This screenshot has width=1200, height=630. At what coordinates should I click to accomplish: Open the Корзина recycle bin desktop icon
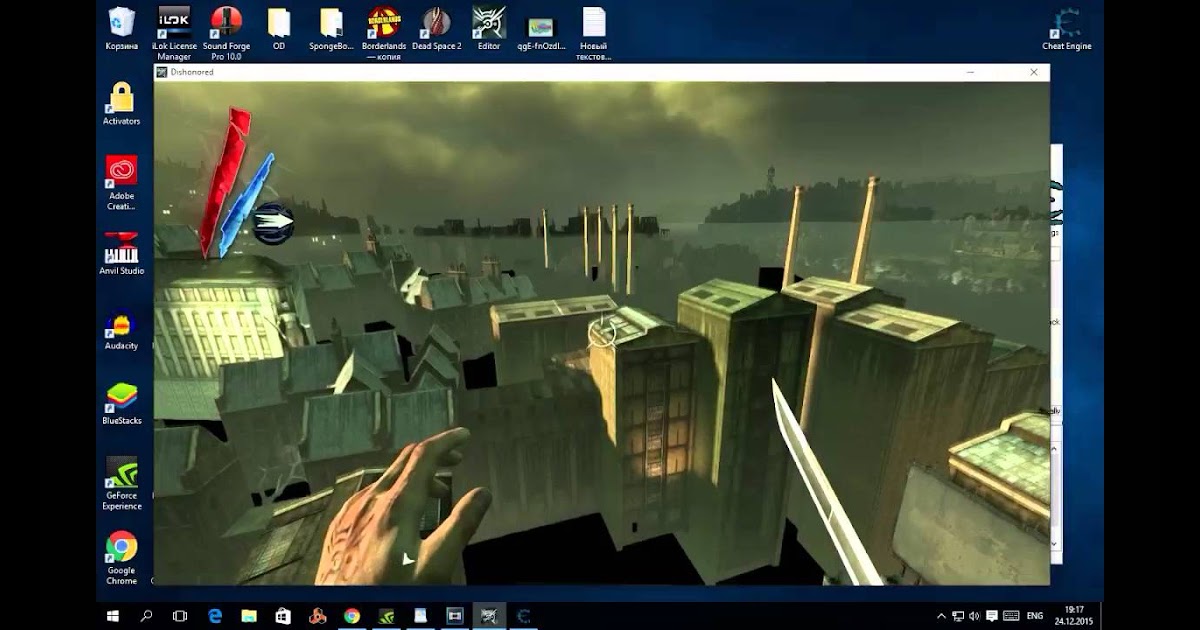[x=121, y=29]
